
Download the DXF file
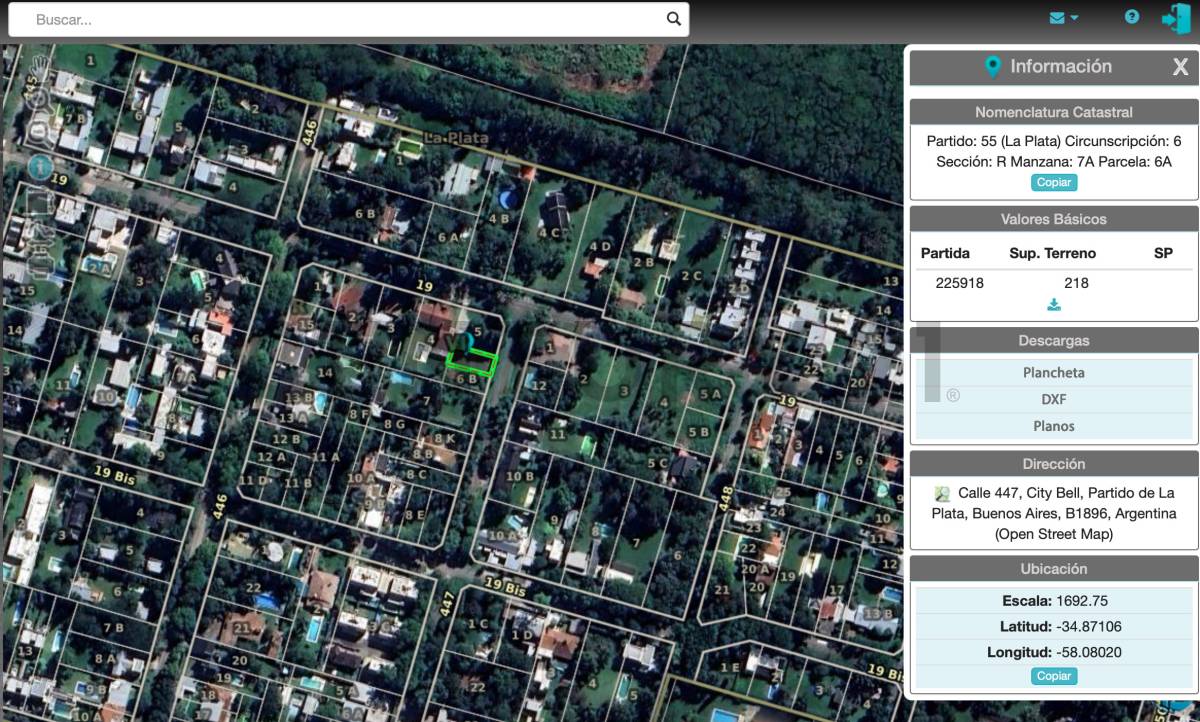click(x=1054, y=399)
